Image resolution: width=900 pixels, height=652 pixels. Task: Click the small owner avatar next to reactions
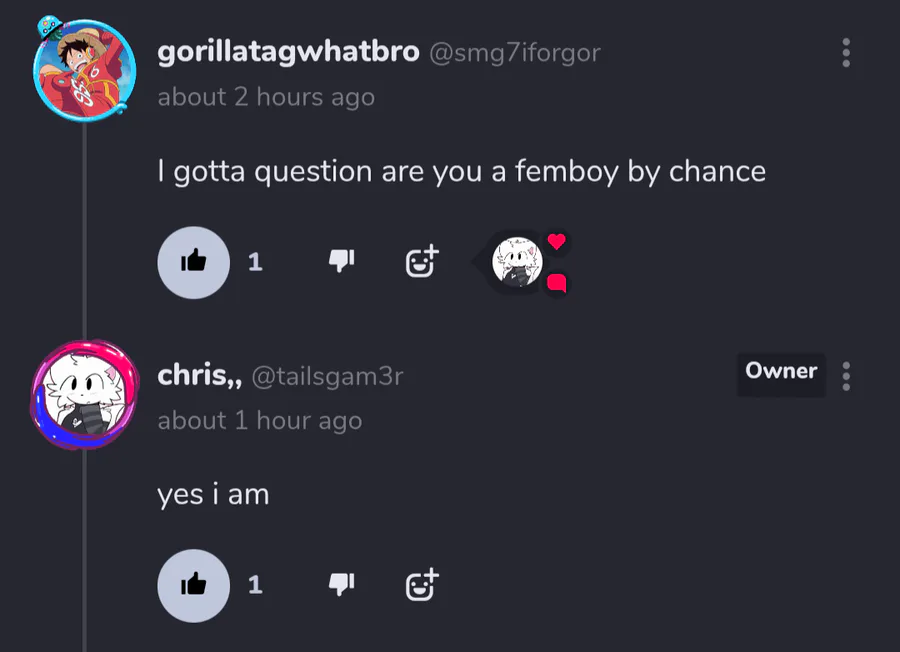coord(517,262)
